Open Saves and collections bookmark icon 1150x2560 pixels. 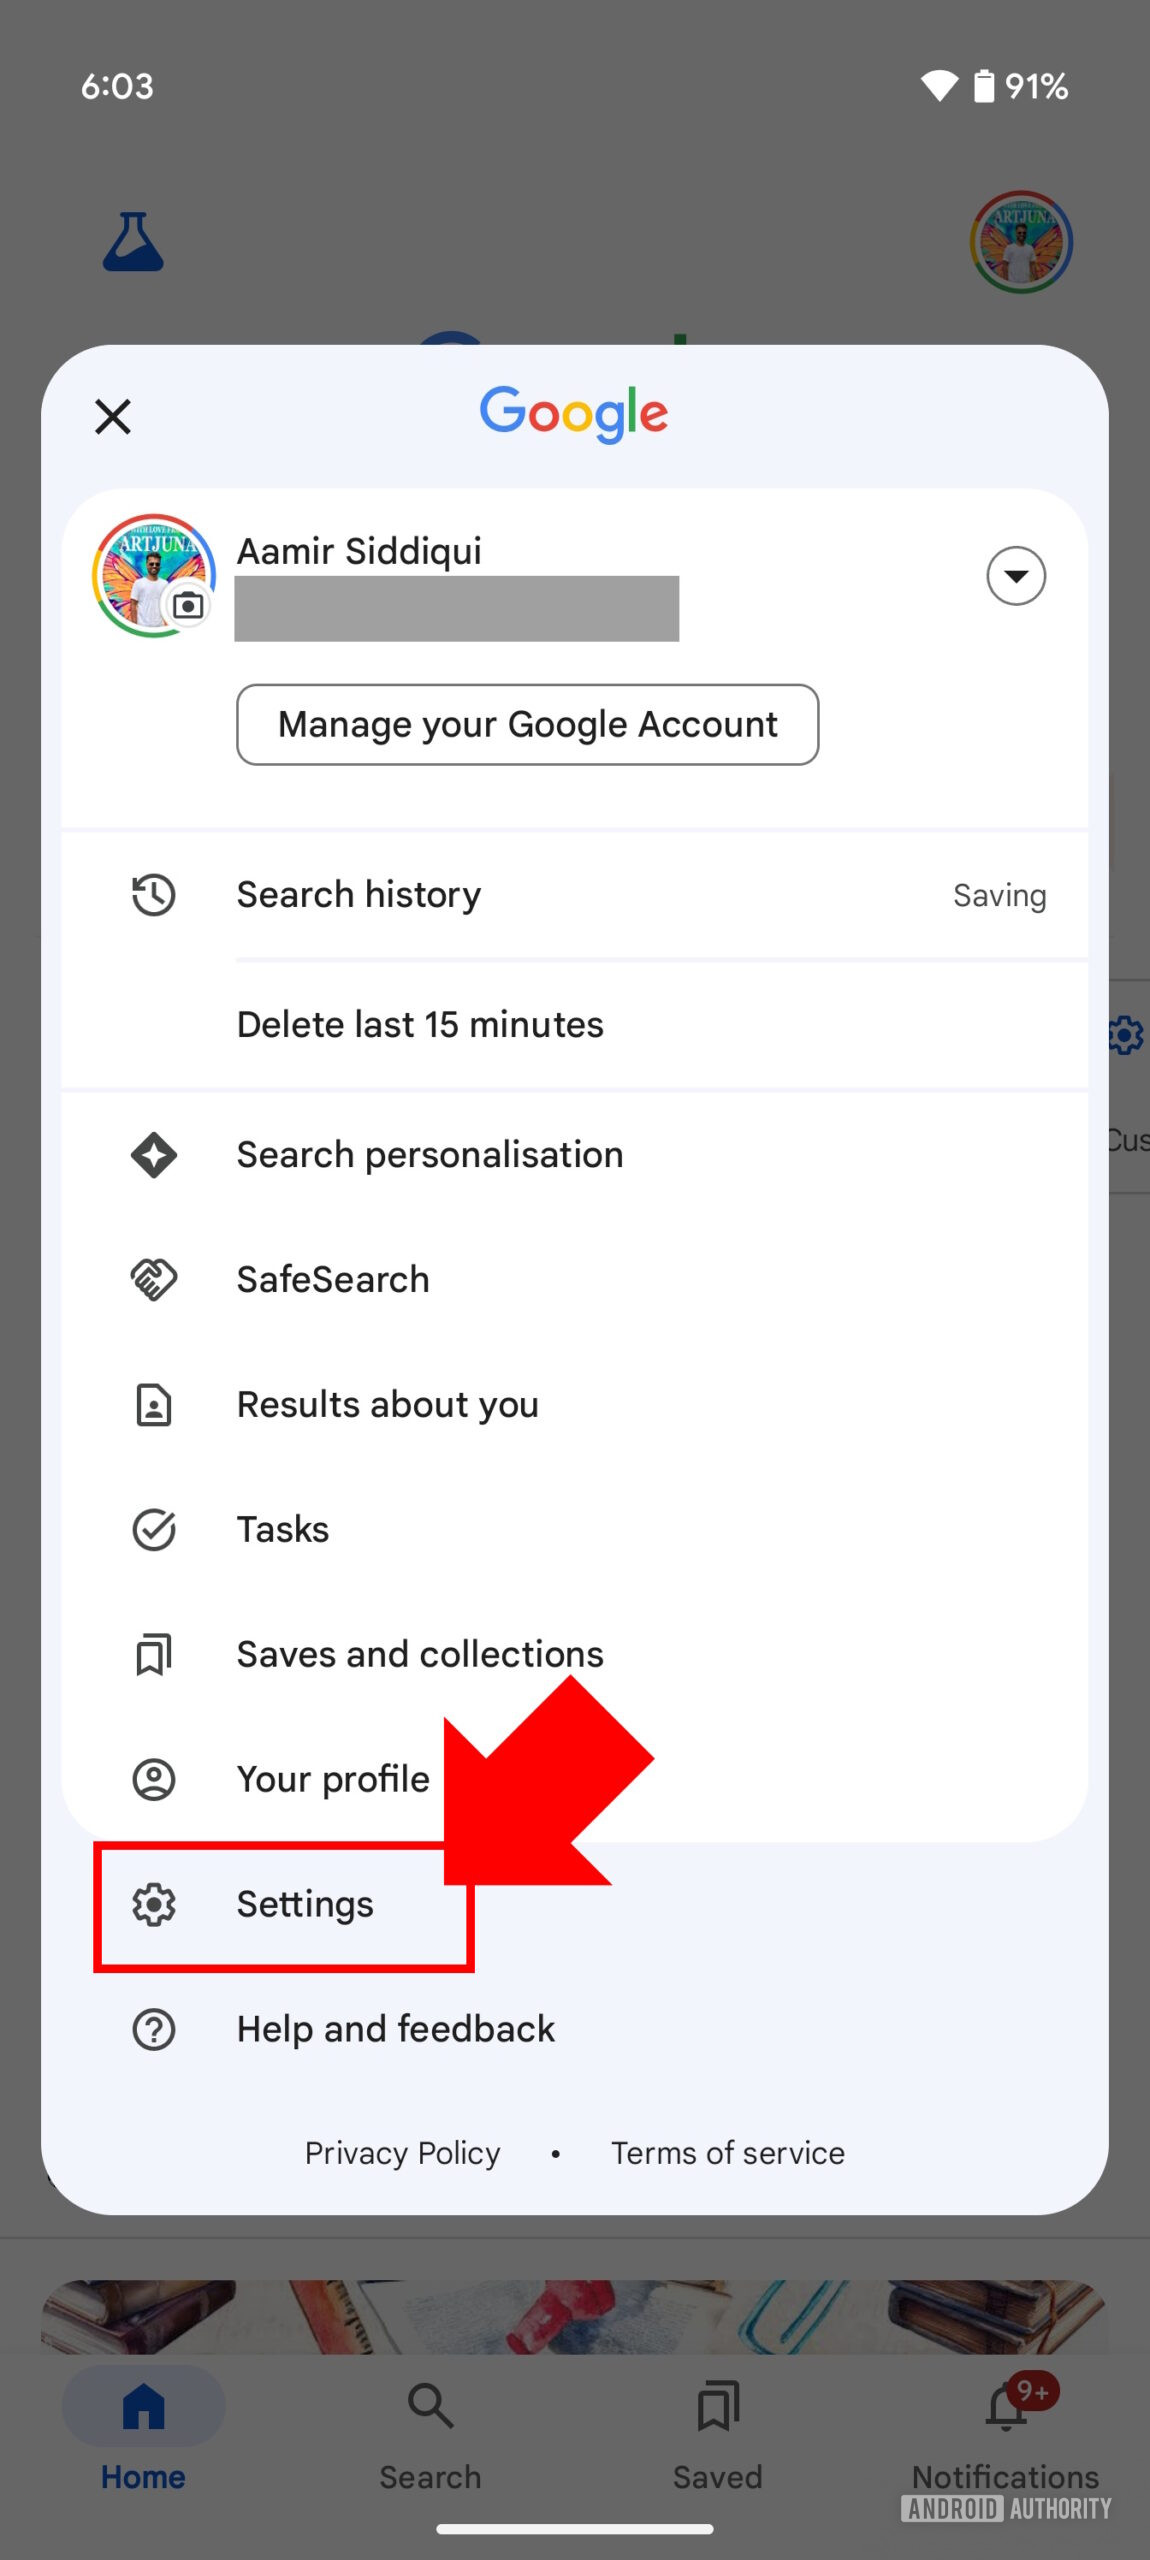154,1655
